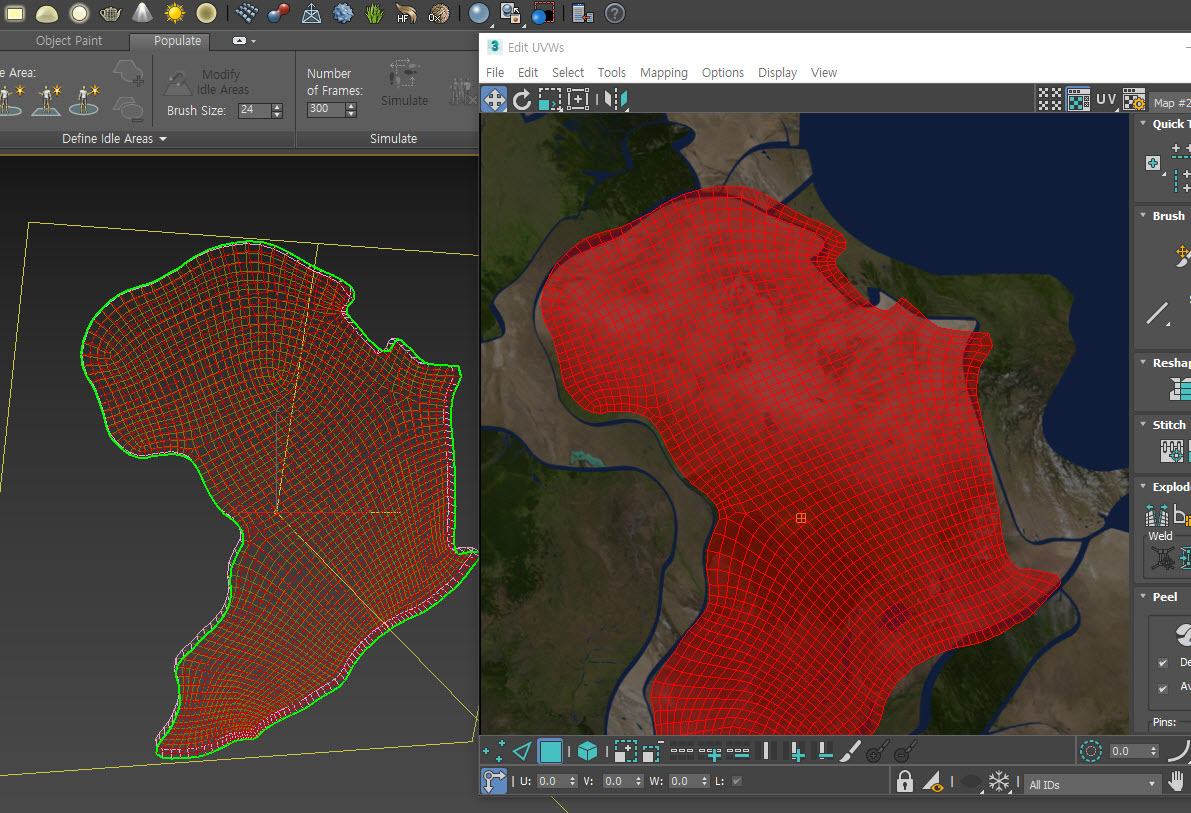Click the teapot primitive icon
Screen dimensions: 1191x813
110,13
